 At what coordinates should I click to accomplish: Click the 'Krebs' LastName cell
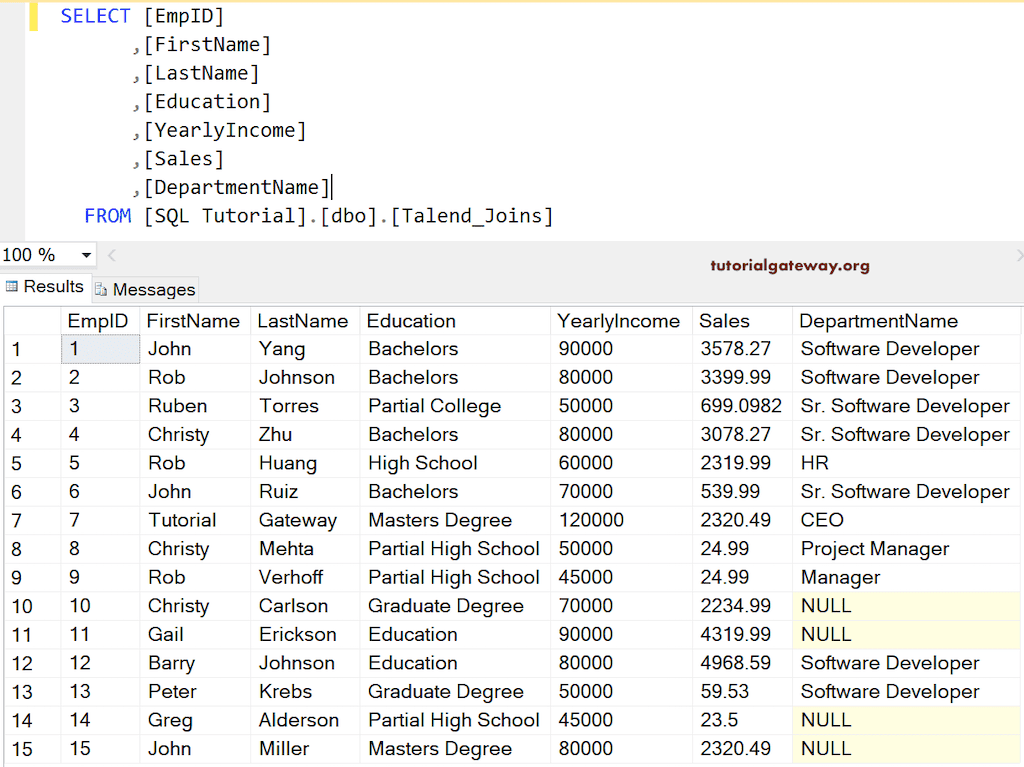click(305, 691)
